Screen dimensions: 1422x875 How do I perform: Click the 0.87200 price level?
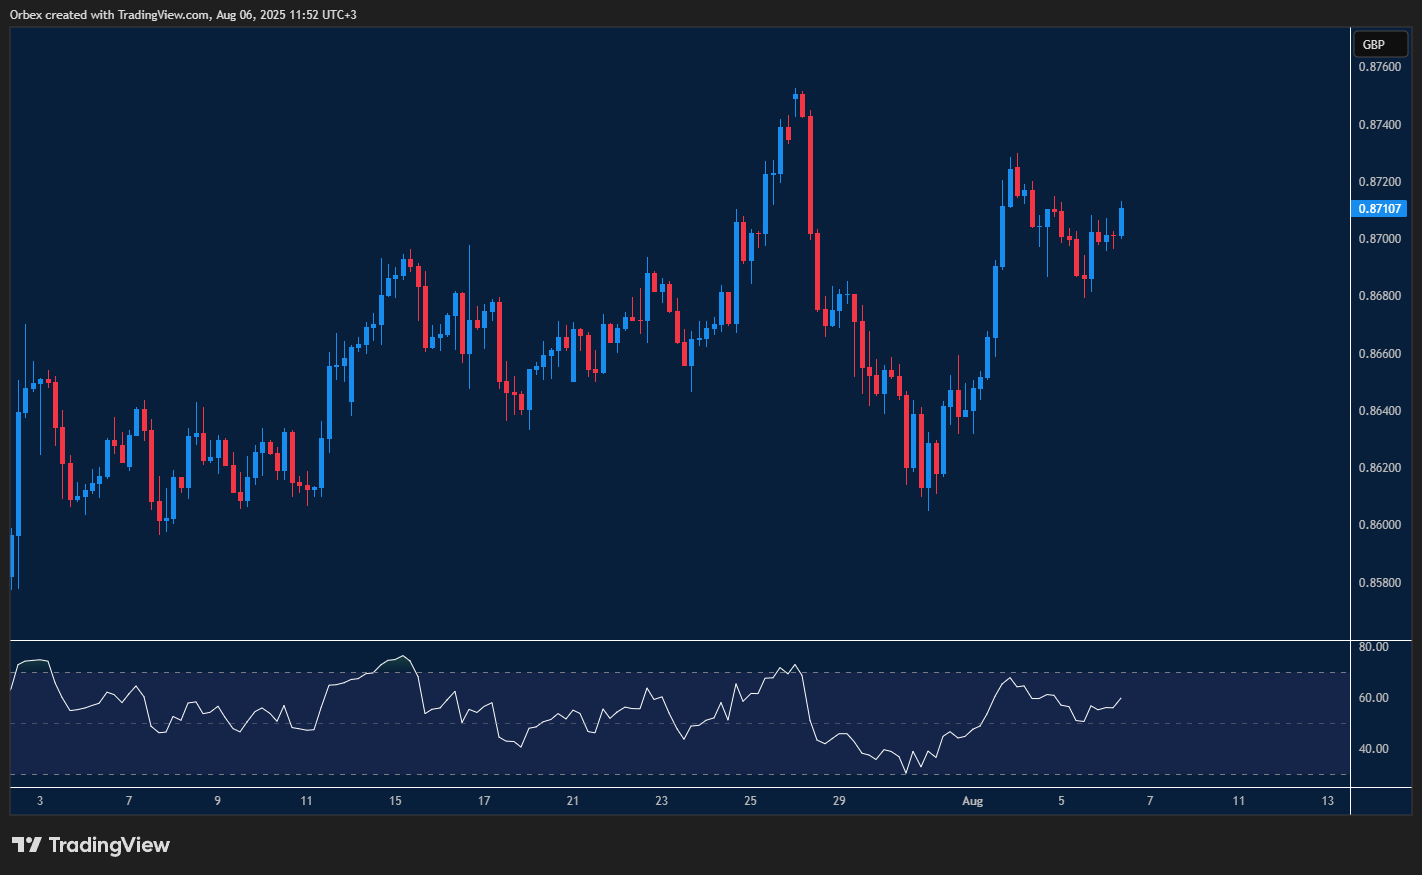pos(1382,181)
